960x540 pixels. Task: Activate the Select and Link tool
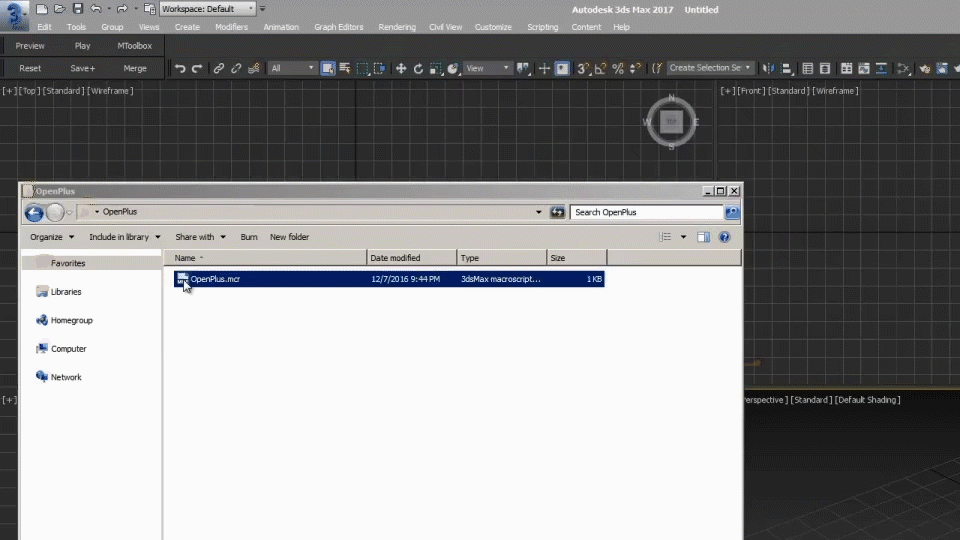219,69
